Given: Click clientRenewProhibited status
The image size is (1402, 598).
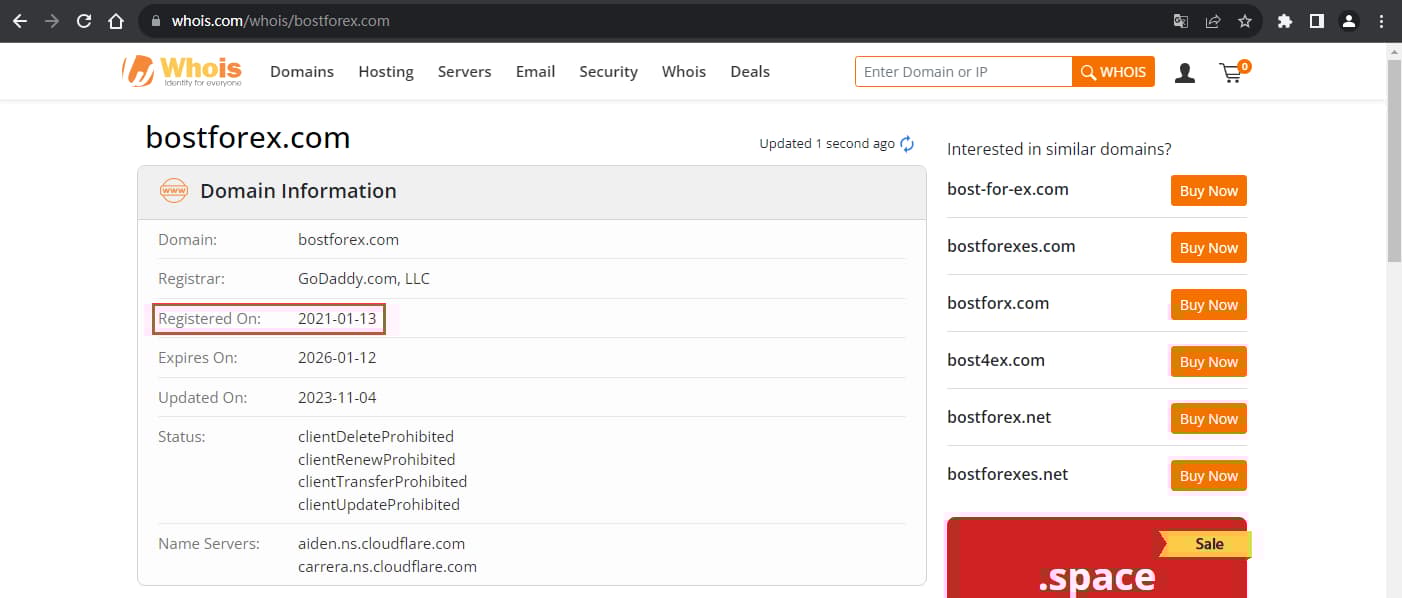Looking at the screenshot, I should click(x=377, y=460).
